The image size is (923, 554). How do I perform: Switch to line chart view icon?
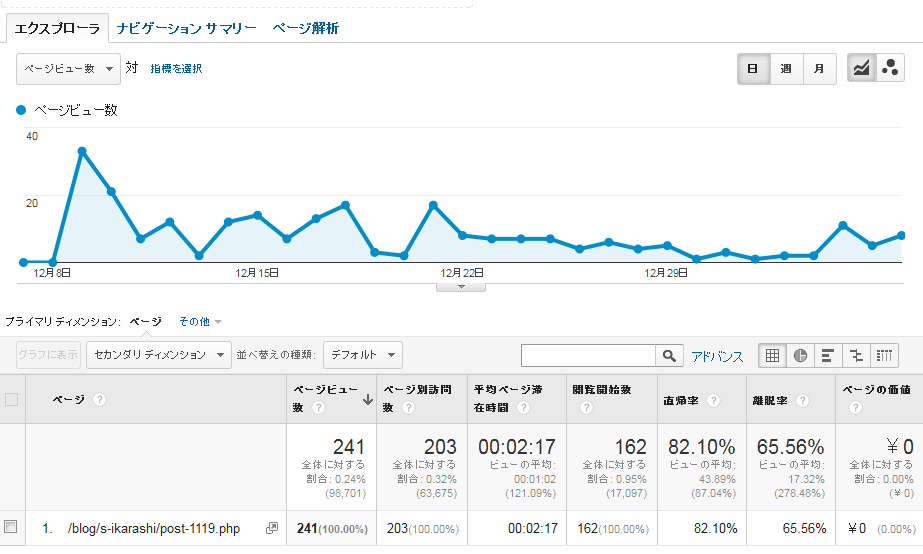861,68
